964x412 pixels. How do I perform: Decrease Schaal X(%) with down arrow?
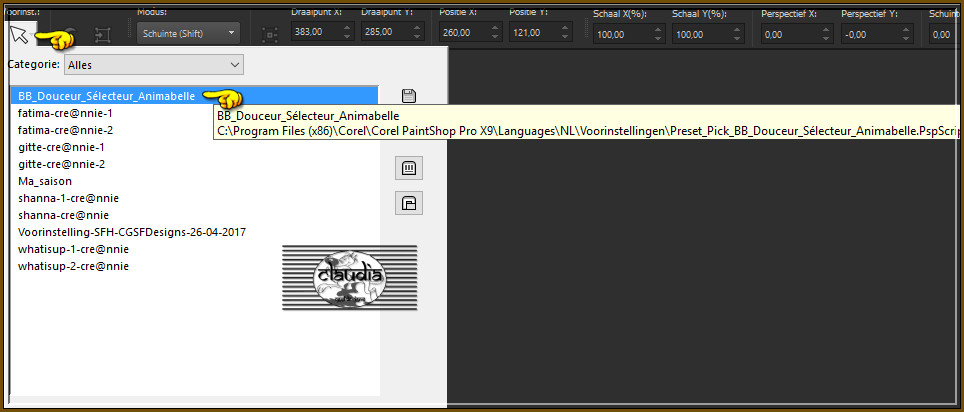point(658,39)
